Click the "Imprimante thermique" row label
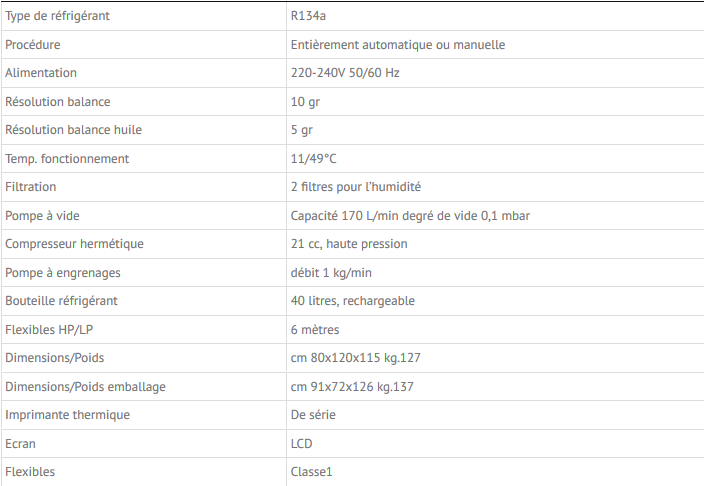This screenshot has width=704, height=486. (x=68, y=414)
